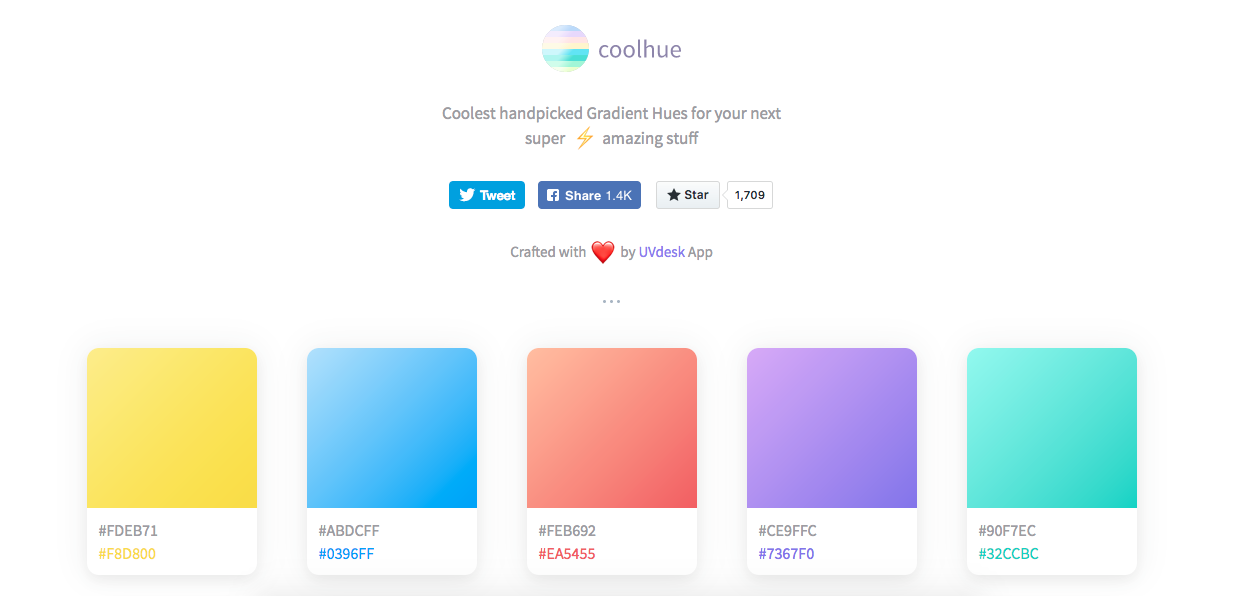Copy the #7367F0 hex code

pos(787,554)
